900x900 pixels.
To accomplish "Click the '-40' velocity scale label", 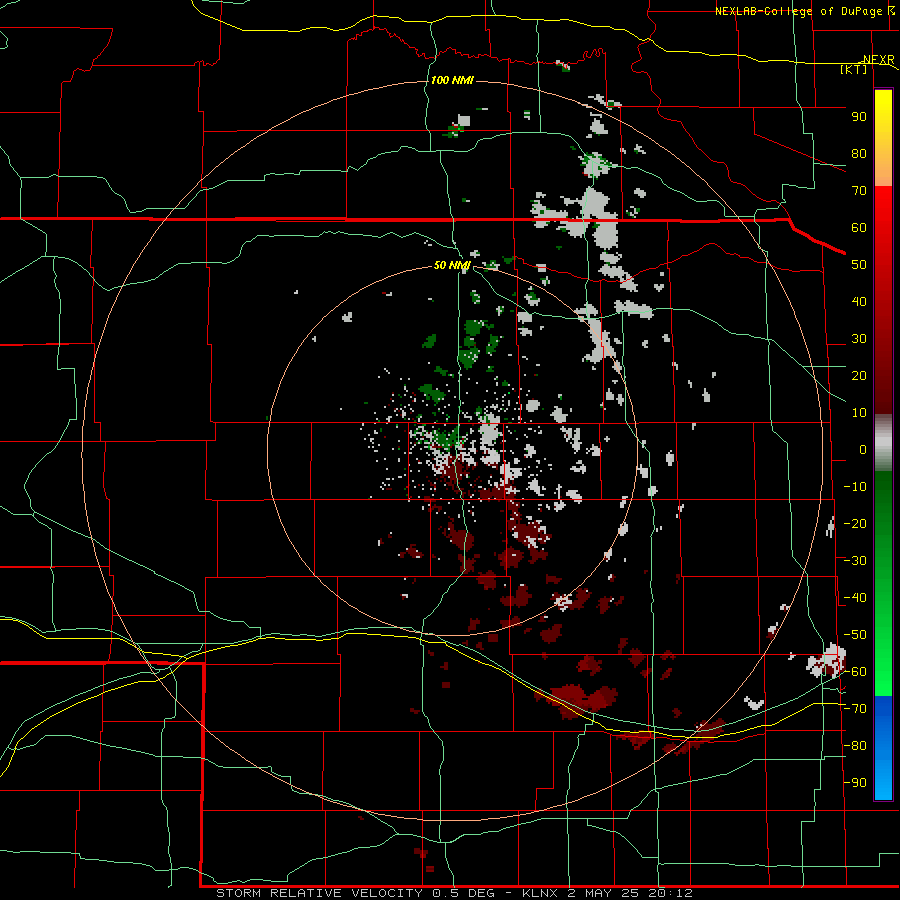I will tap(855, 598).
